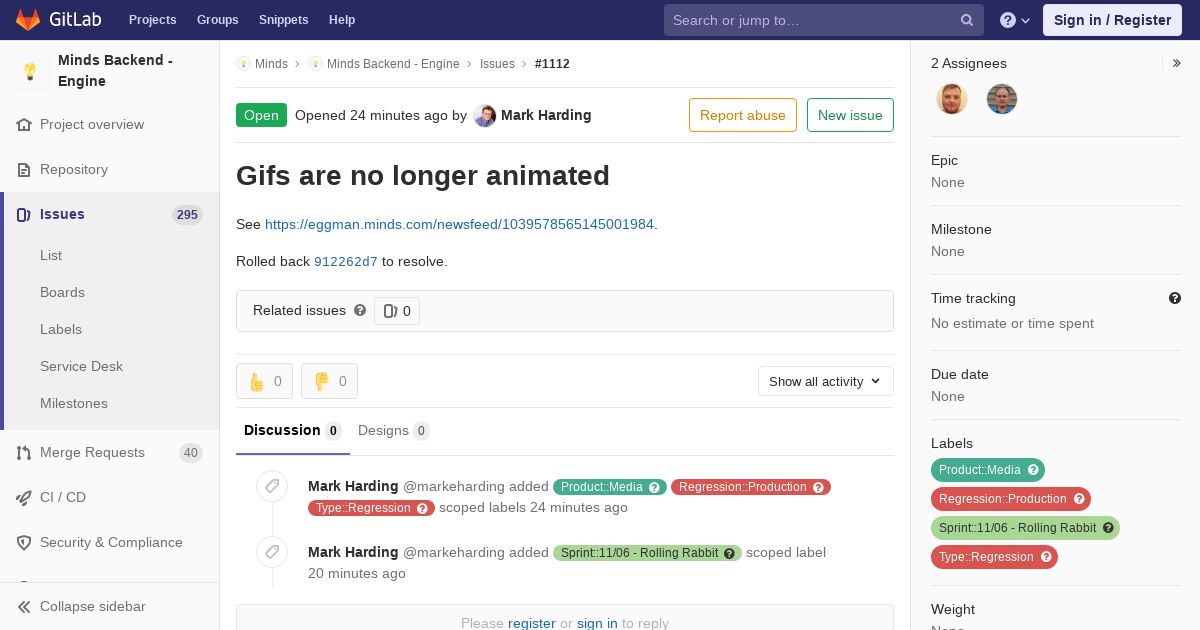Viewport: 1200px width, 630px height.
Task: Open the Projects menu
Action: tap(152, 20)
